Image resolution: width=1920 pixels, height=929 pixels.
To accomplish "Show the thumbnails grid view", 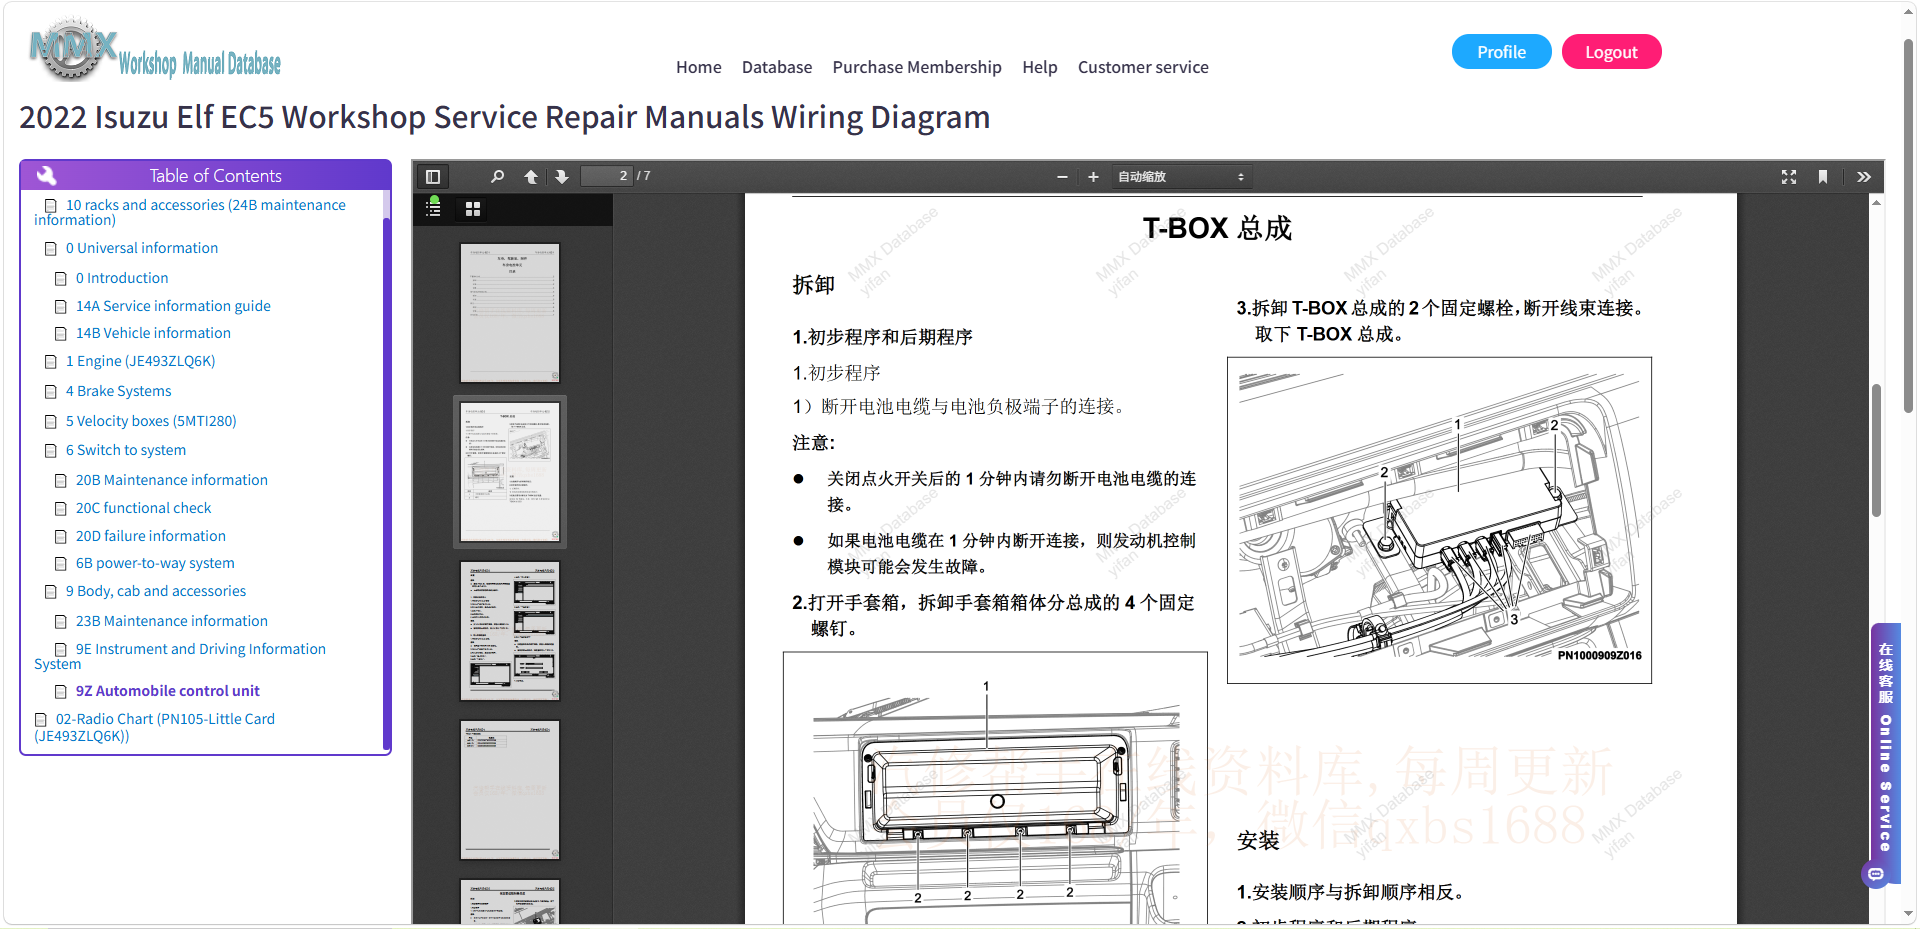I will [473, 209].
